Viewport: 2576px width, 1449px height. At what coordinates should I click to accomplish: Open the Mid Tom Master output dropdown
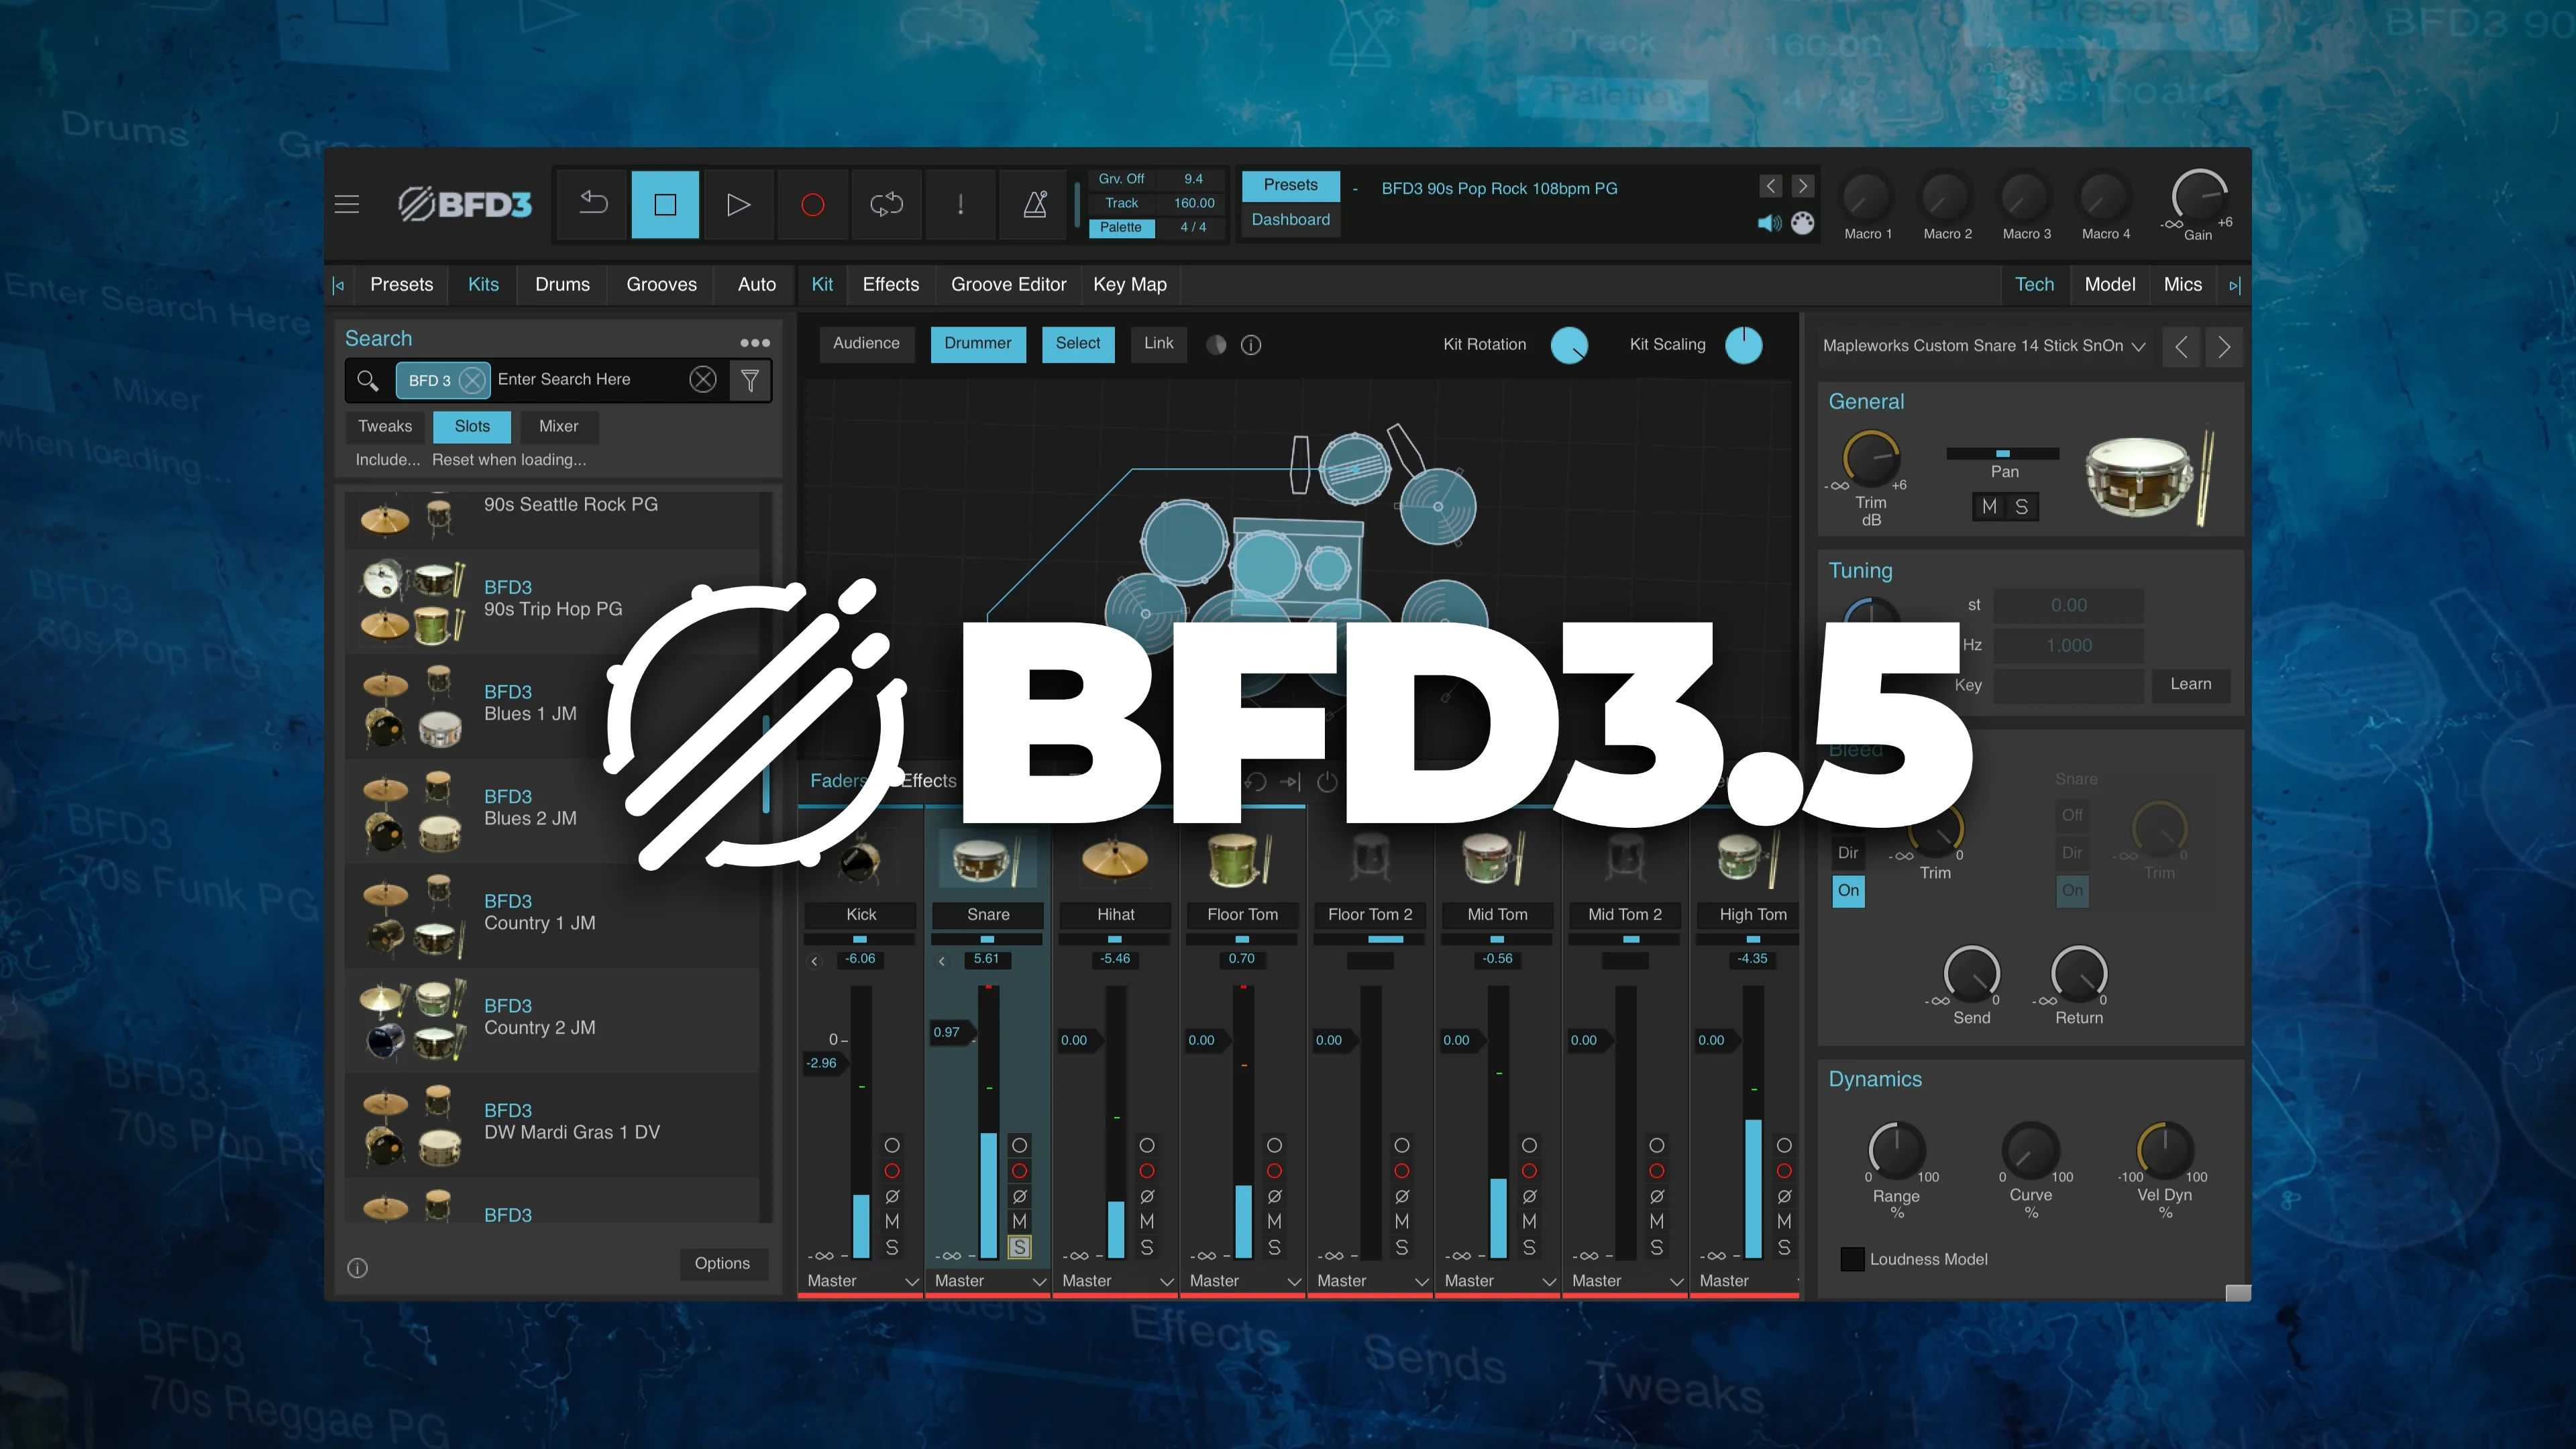pyautogui.click(x=1499, y=1281)
